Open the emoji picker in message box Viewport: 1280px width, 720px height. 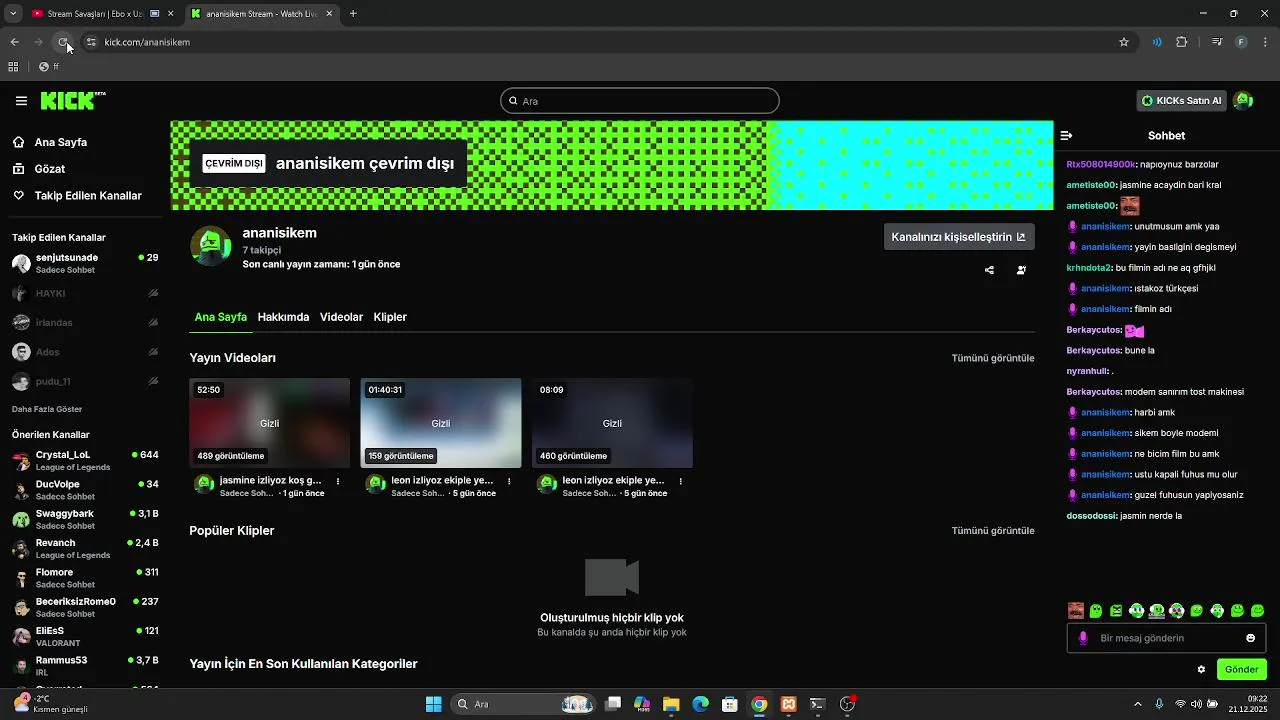pyautogui.click(x=1250, y=638)
